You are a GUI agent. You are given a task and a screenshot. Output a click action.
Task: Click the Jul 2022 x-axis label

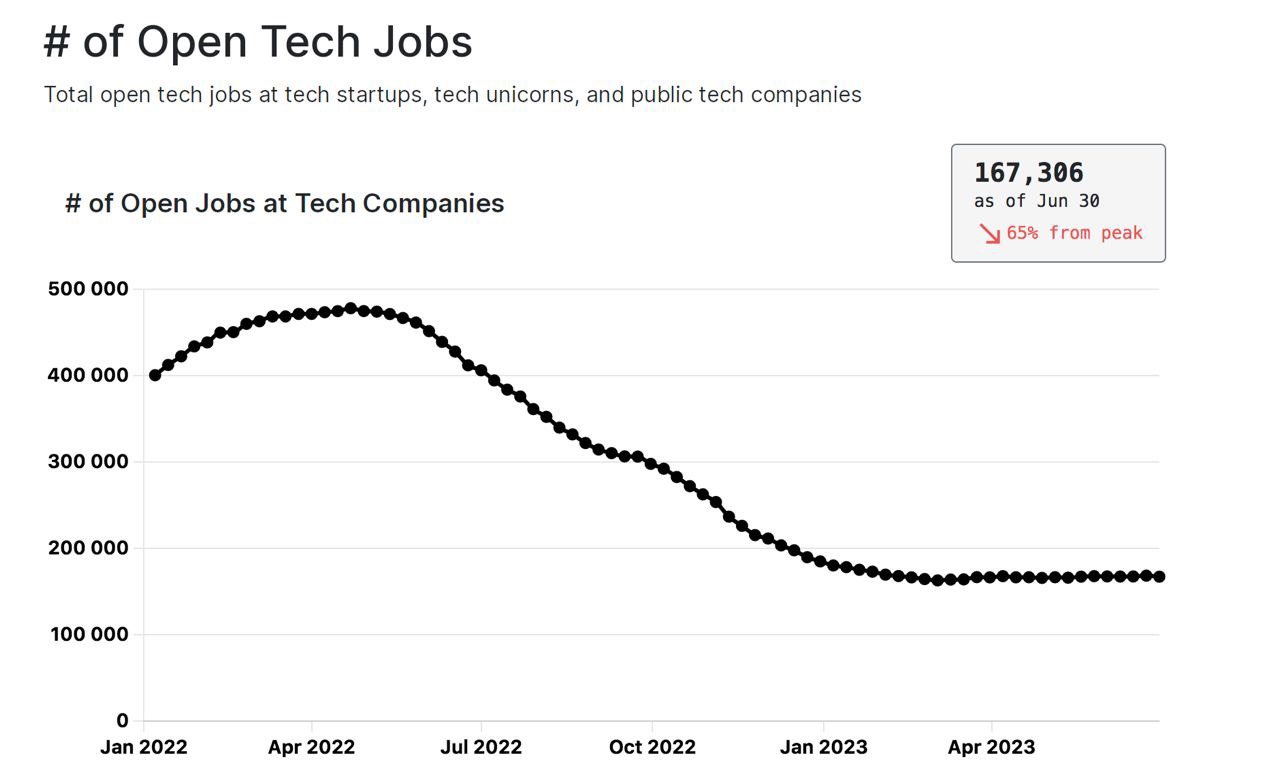[x=481, y=747]
